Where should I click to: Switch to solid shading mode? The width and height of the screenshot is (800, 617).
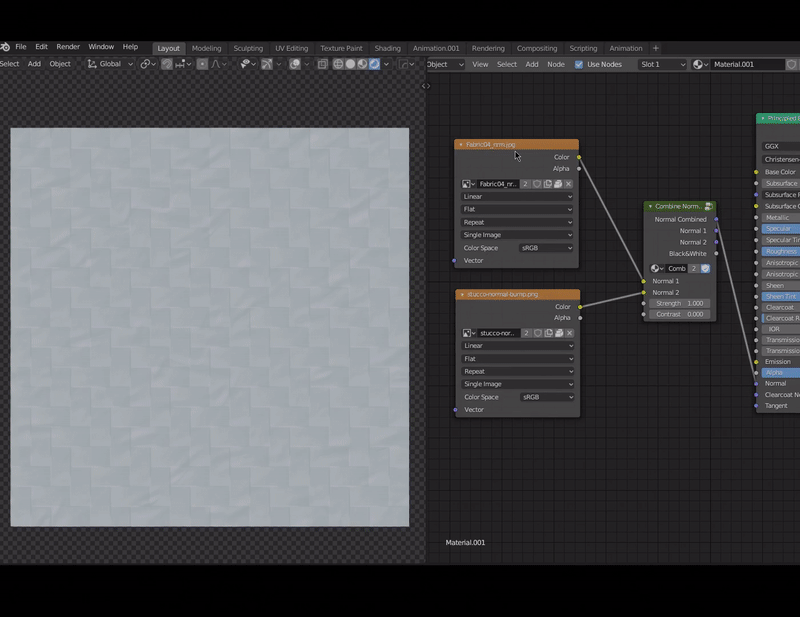click(350, 64)
